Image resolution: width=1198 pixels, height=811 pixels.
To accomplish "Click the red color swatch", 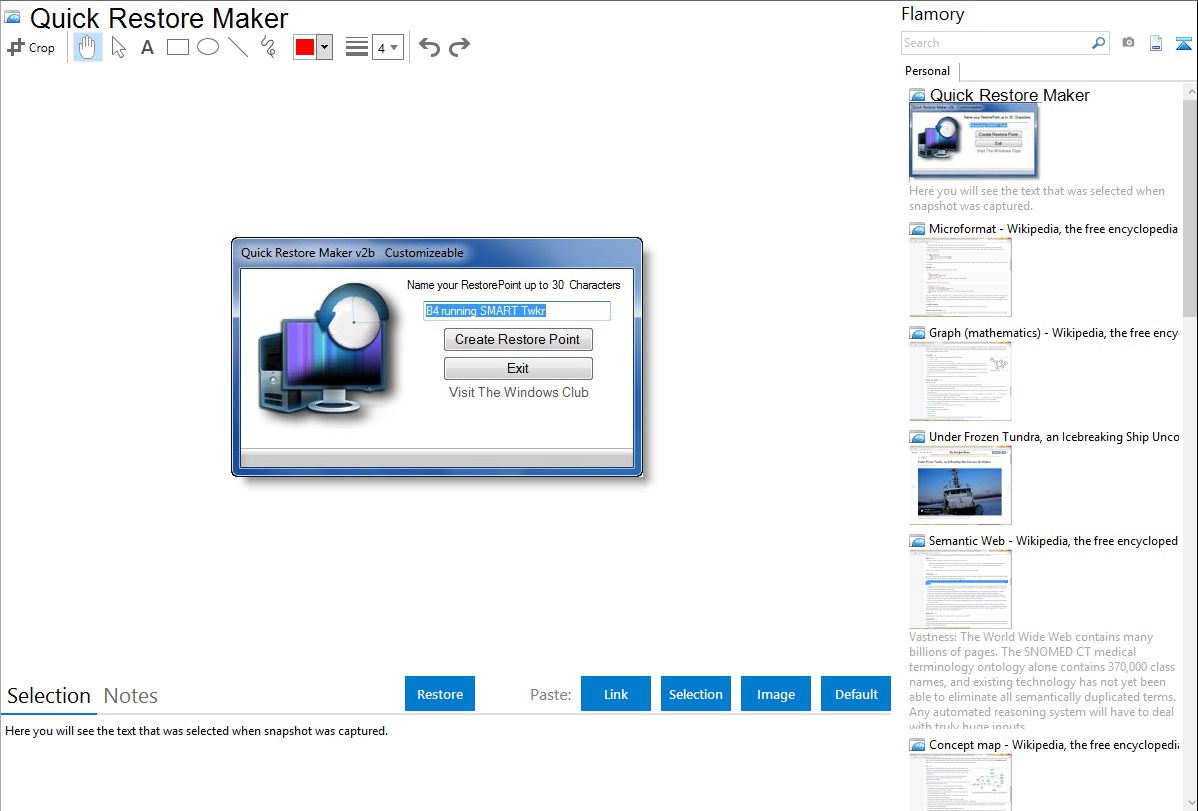I will click(x=305, y=47).
